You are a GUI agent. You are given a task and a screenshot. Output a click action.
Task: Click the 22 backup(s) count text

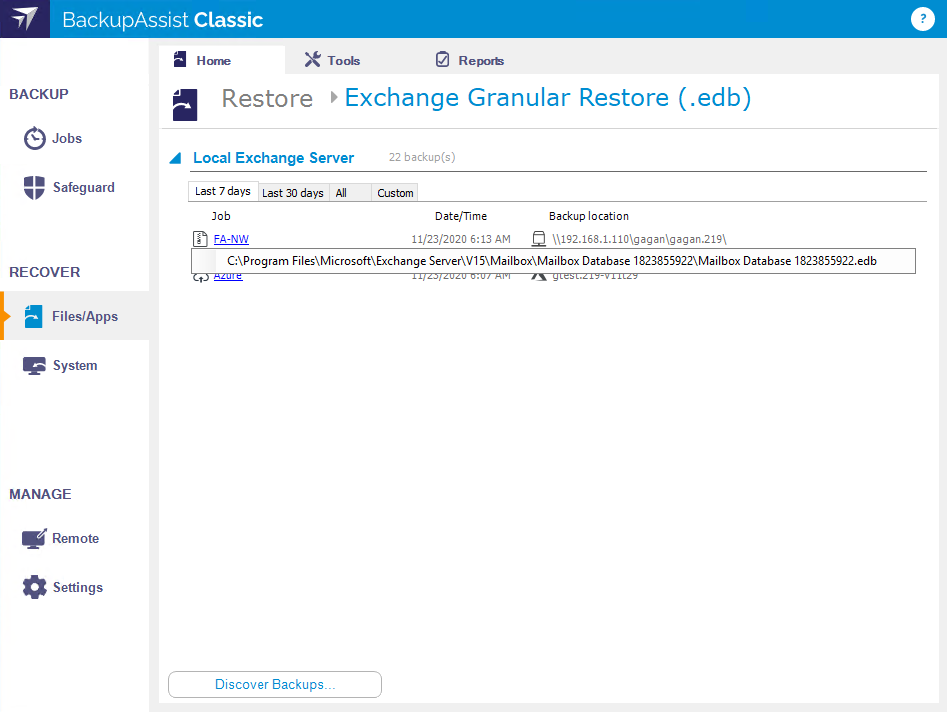422,157
